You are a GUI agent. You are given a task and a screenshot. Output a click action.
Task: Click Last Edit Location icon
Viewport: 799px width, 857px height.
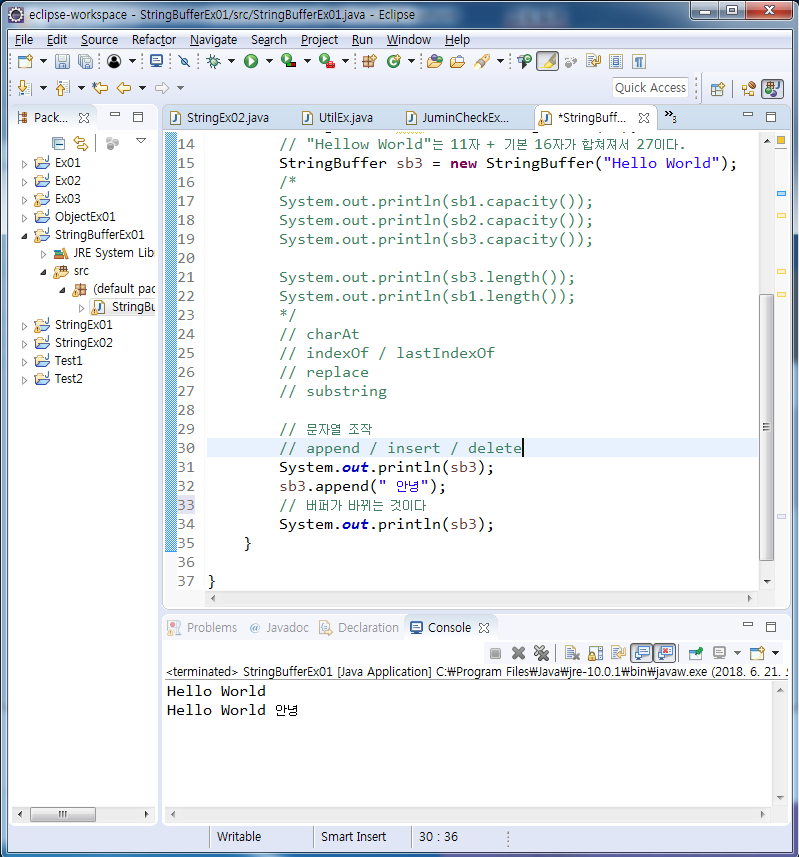coord(100,87)
